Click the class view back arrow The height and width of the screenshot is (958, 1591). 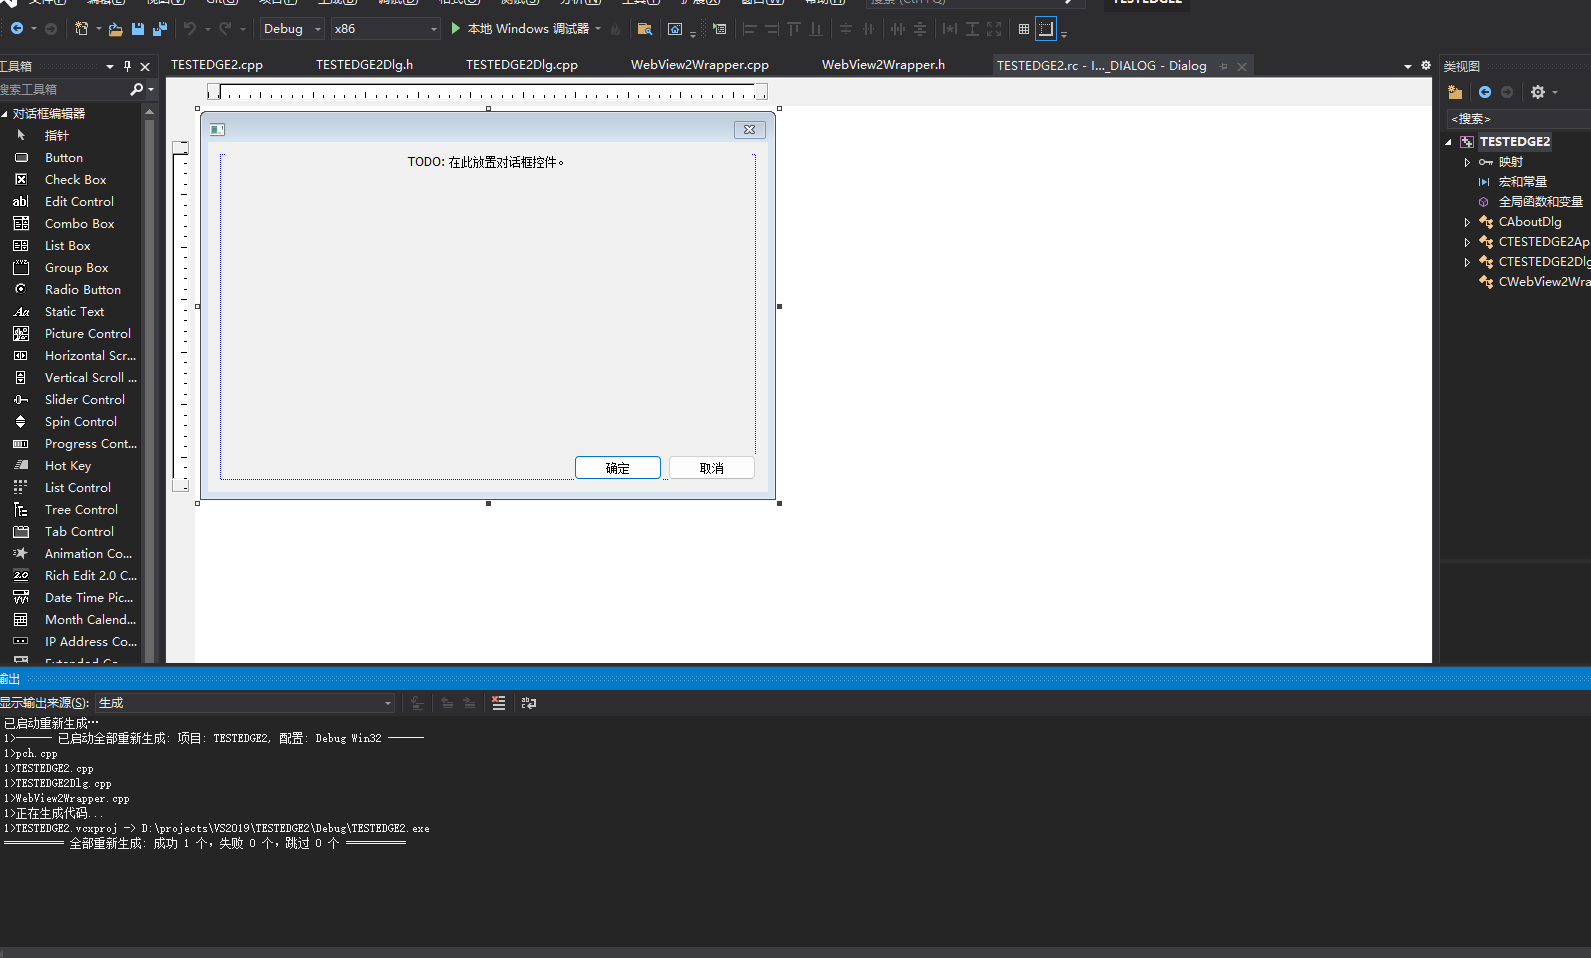point(1485,92)
